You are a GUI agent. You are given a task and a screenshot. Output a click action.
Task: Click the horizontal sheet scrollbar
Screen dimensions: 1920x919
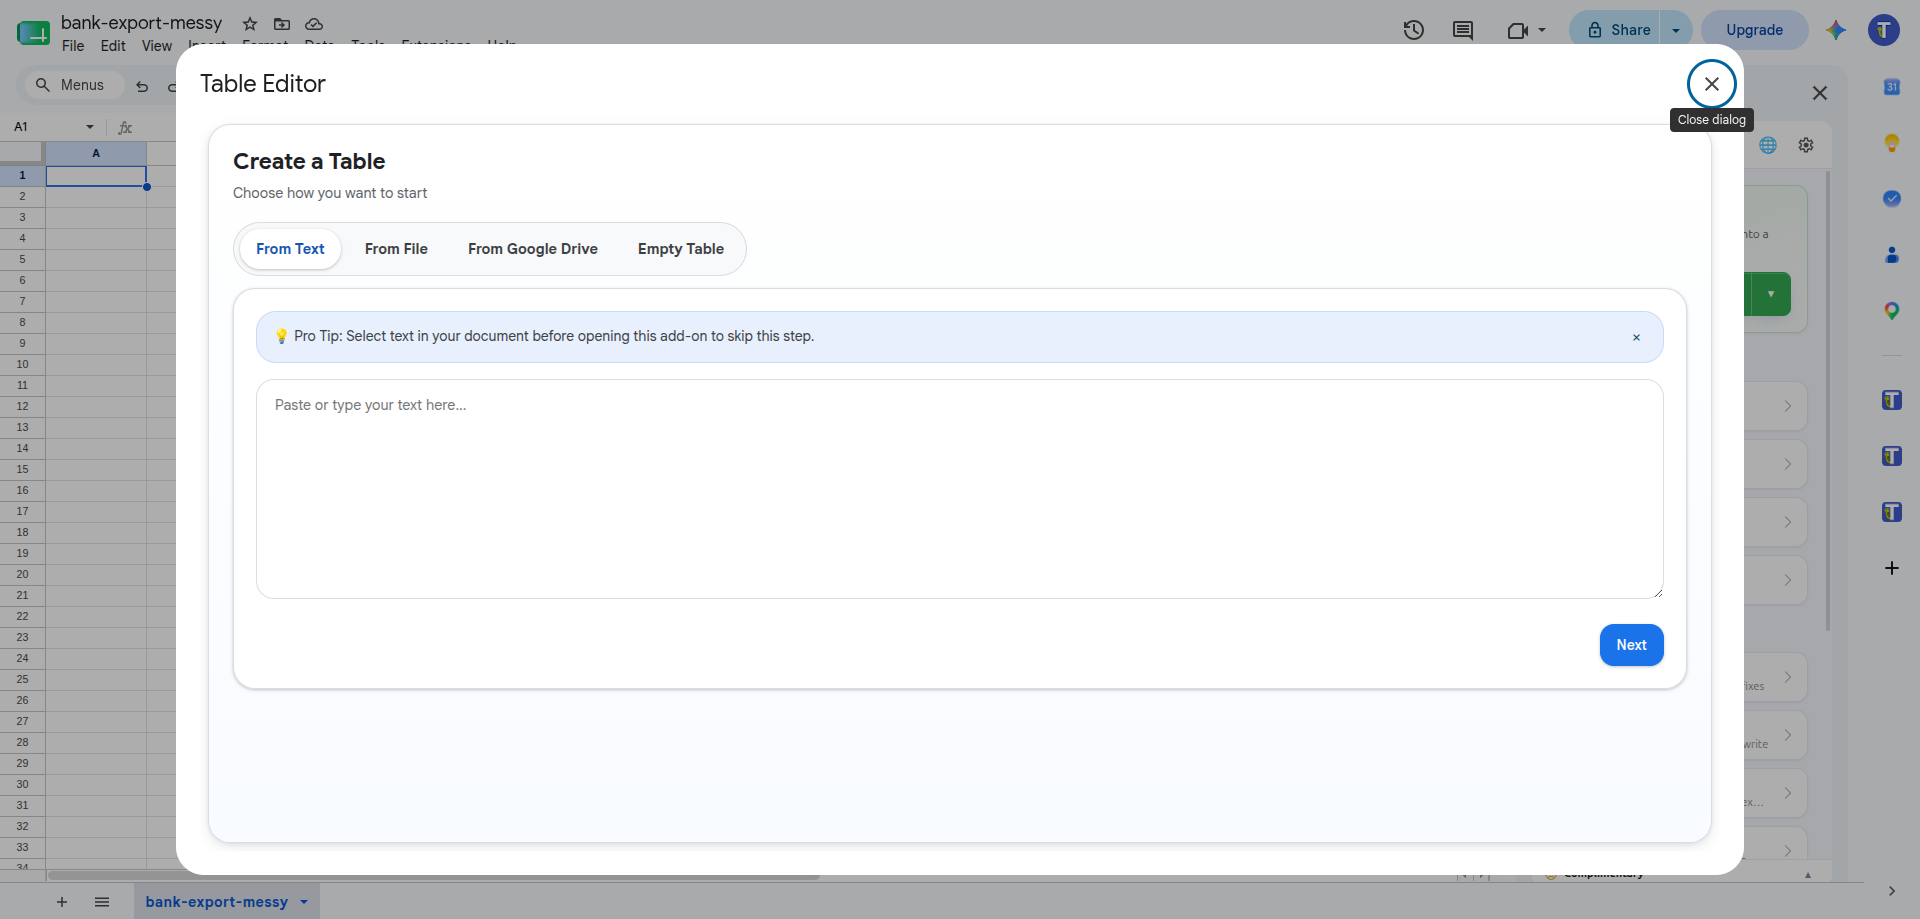[x=434, y=877]
